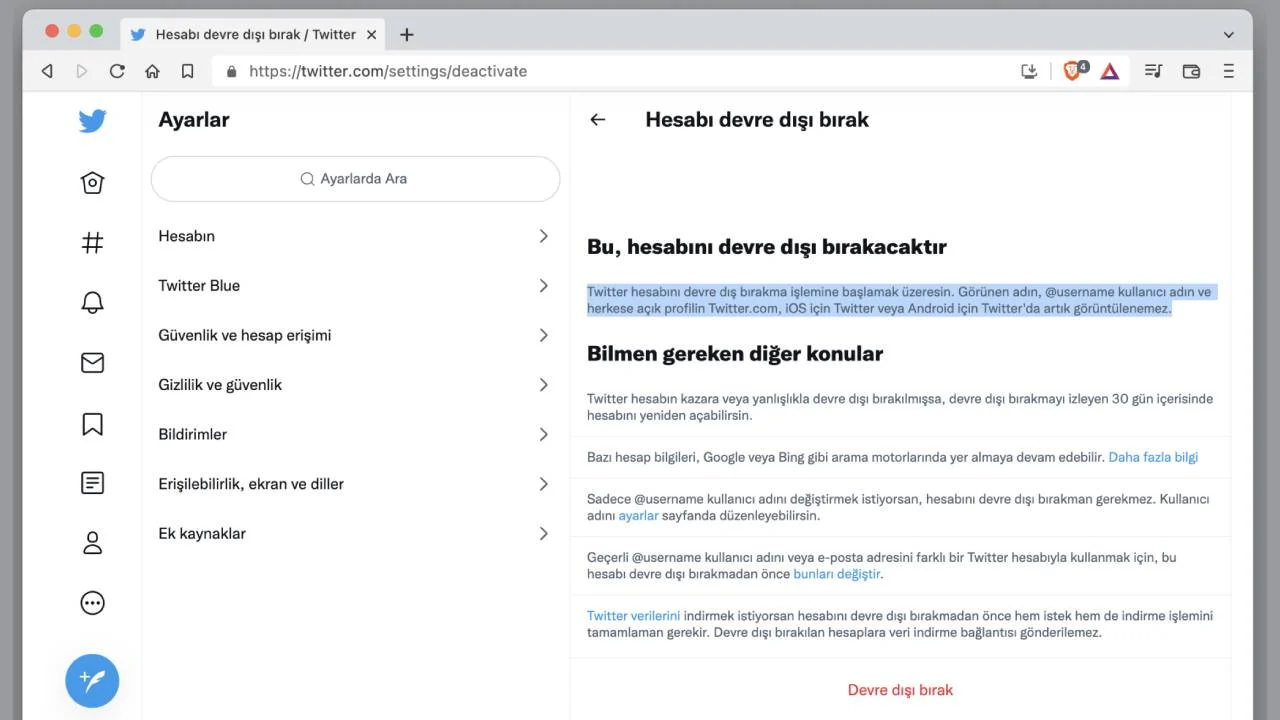Click the red Devre dışı bırak button
Viewport: 1280px width, 720px height.
[x=900, y=690]
